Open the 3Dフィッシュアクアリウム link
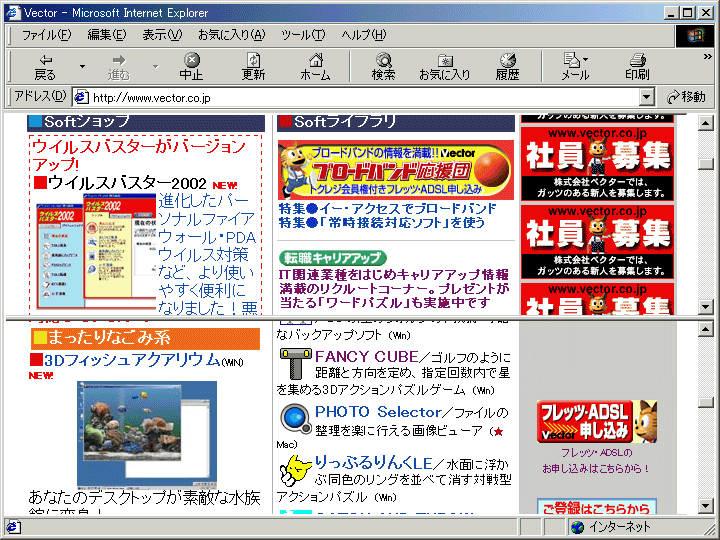The height and width of the screenshot is (540, 720). tap(132, 360)
